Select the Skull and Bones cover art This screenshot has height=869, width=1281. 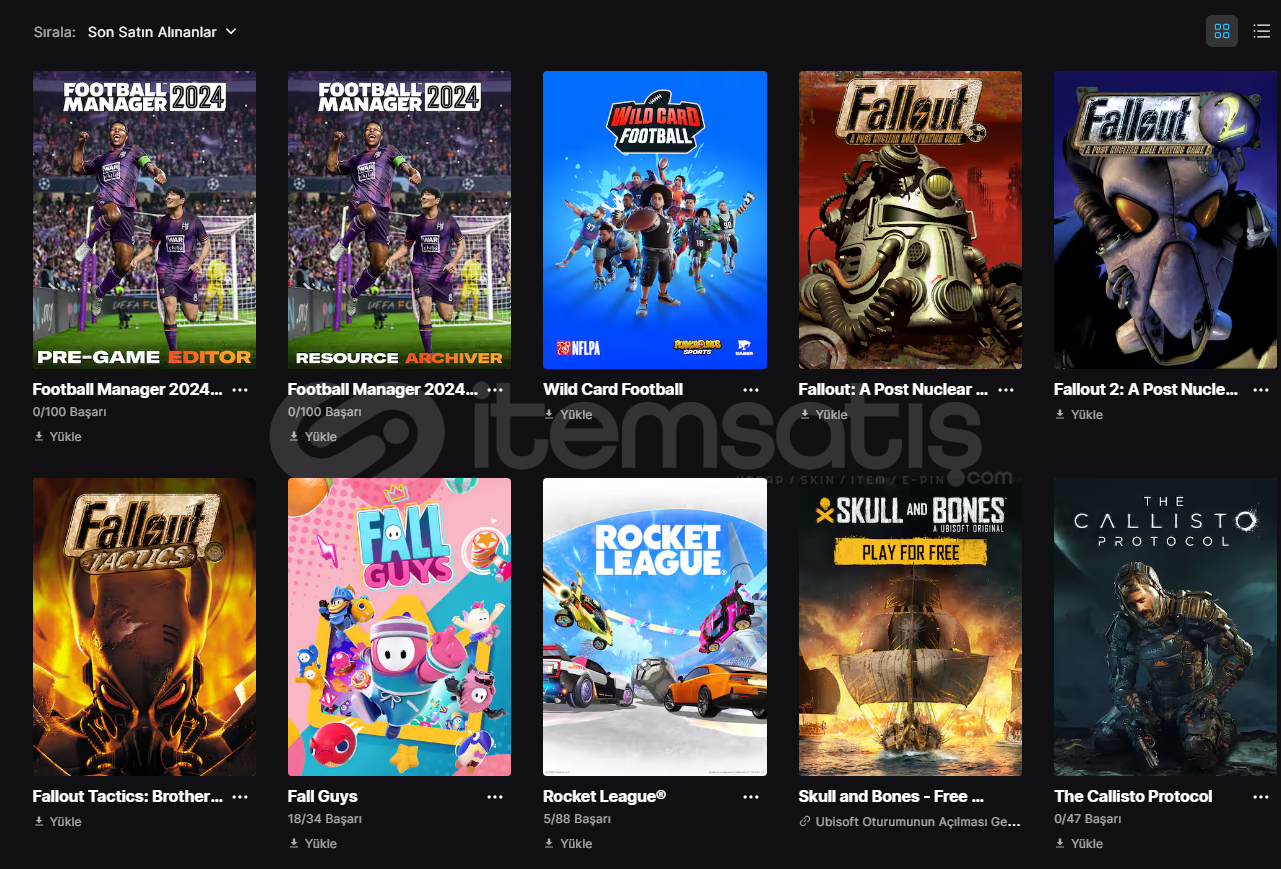click(910, 627)
